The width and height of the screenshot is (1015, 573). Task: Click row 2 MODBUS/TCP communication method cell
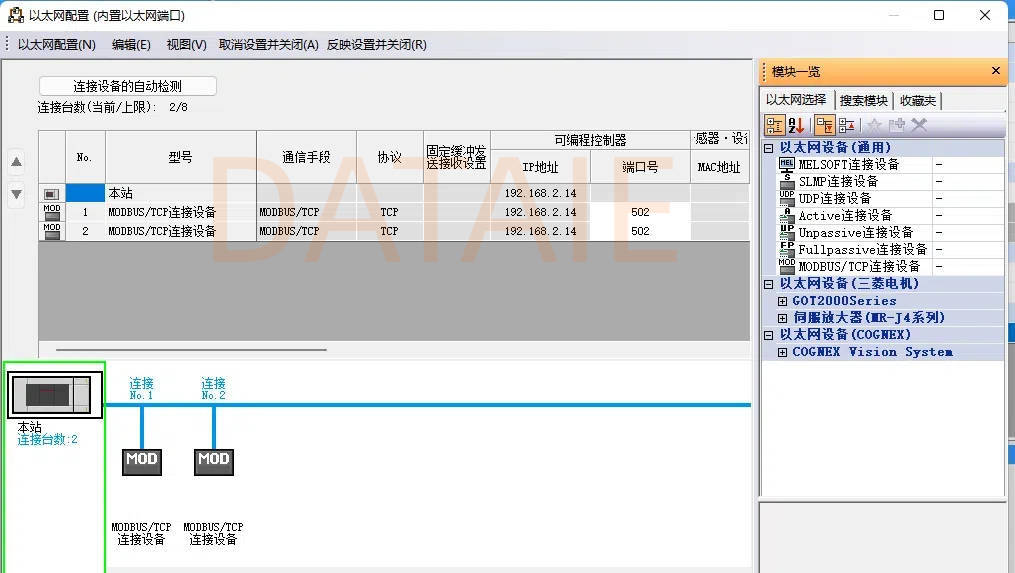pos(306,231)
